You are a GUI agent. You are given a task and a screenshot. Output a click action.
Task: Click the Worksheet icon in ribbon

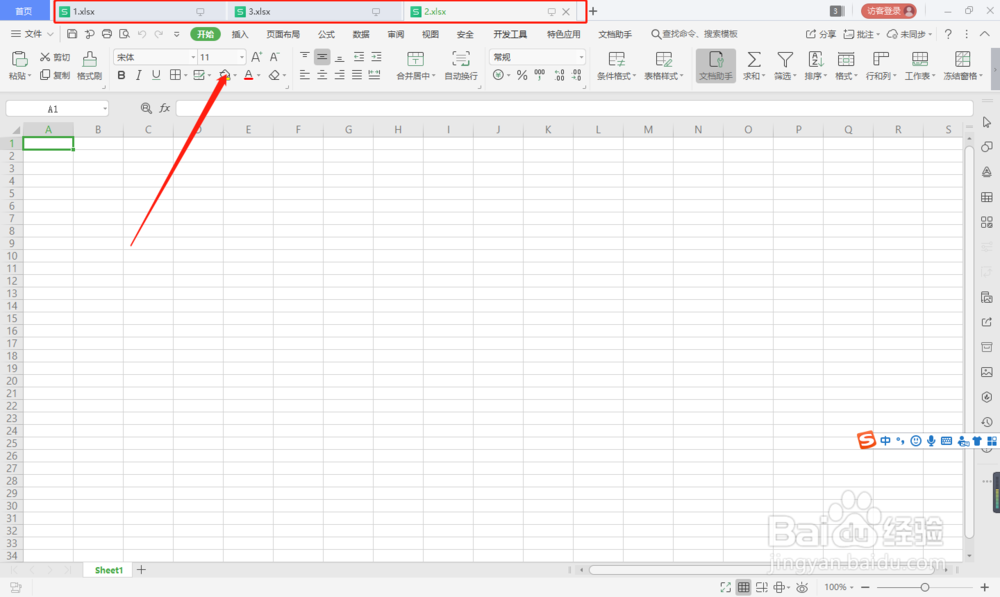pos(920,59)
